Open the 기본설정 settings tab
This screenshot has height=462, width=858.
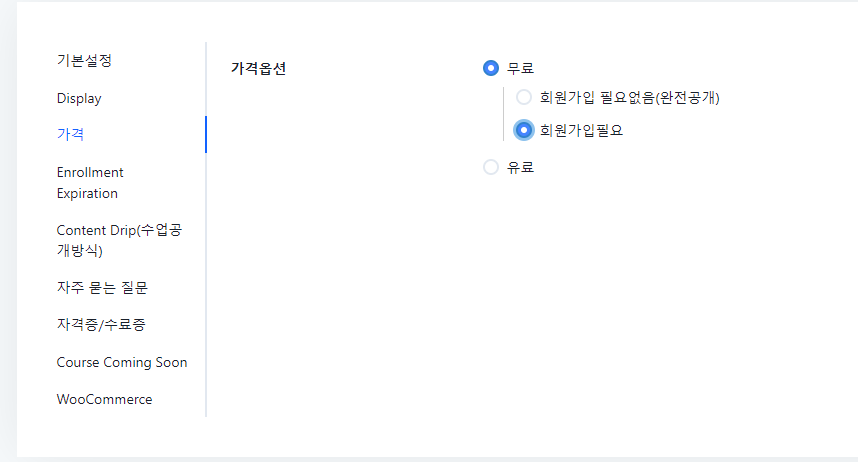click(84, 60)
